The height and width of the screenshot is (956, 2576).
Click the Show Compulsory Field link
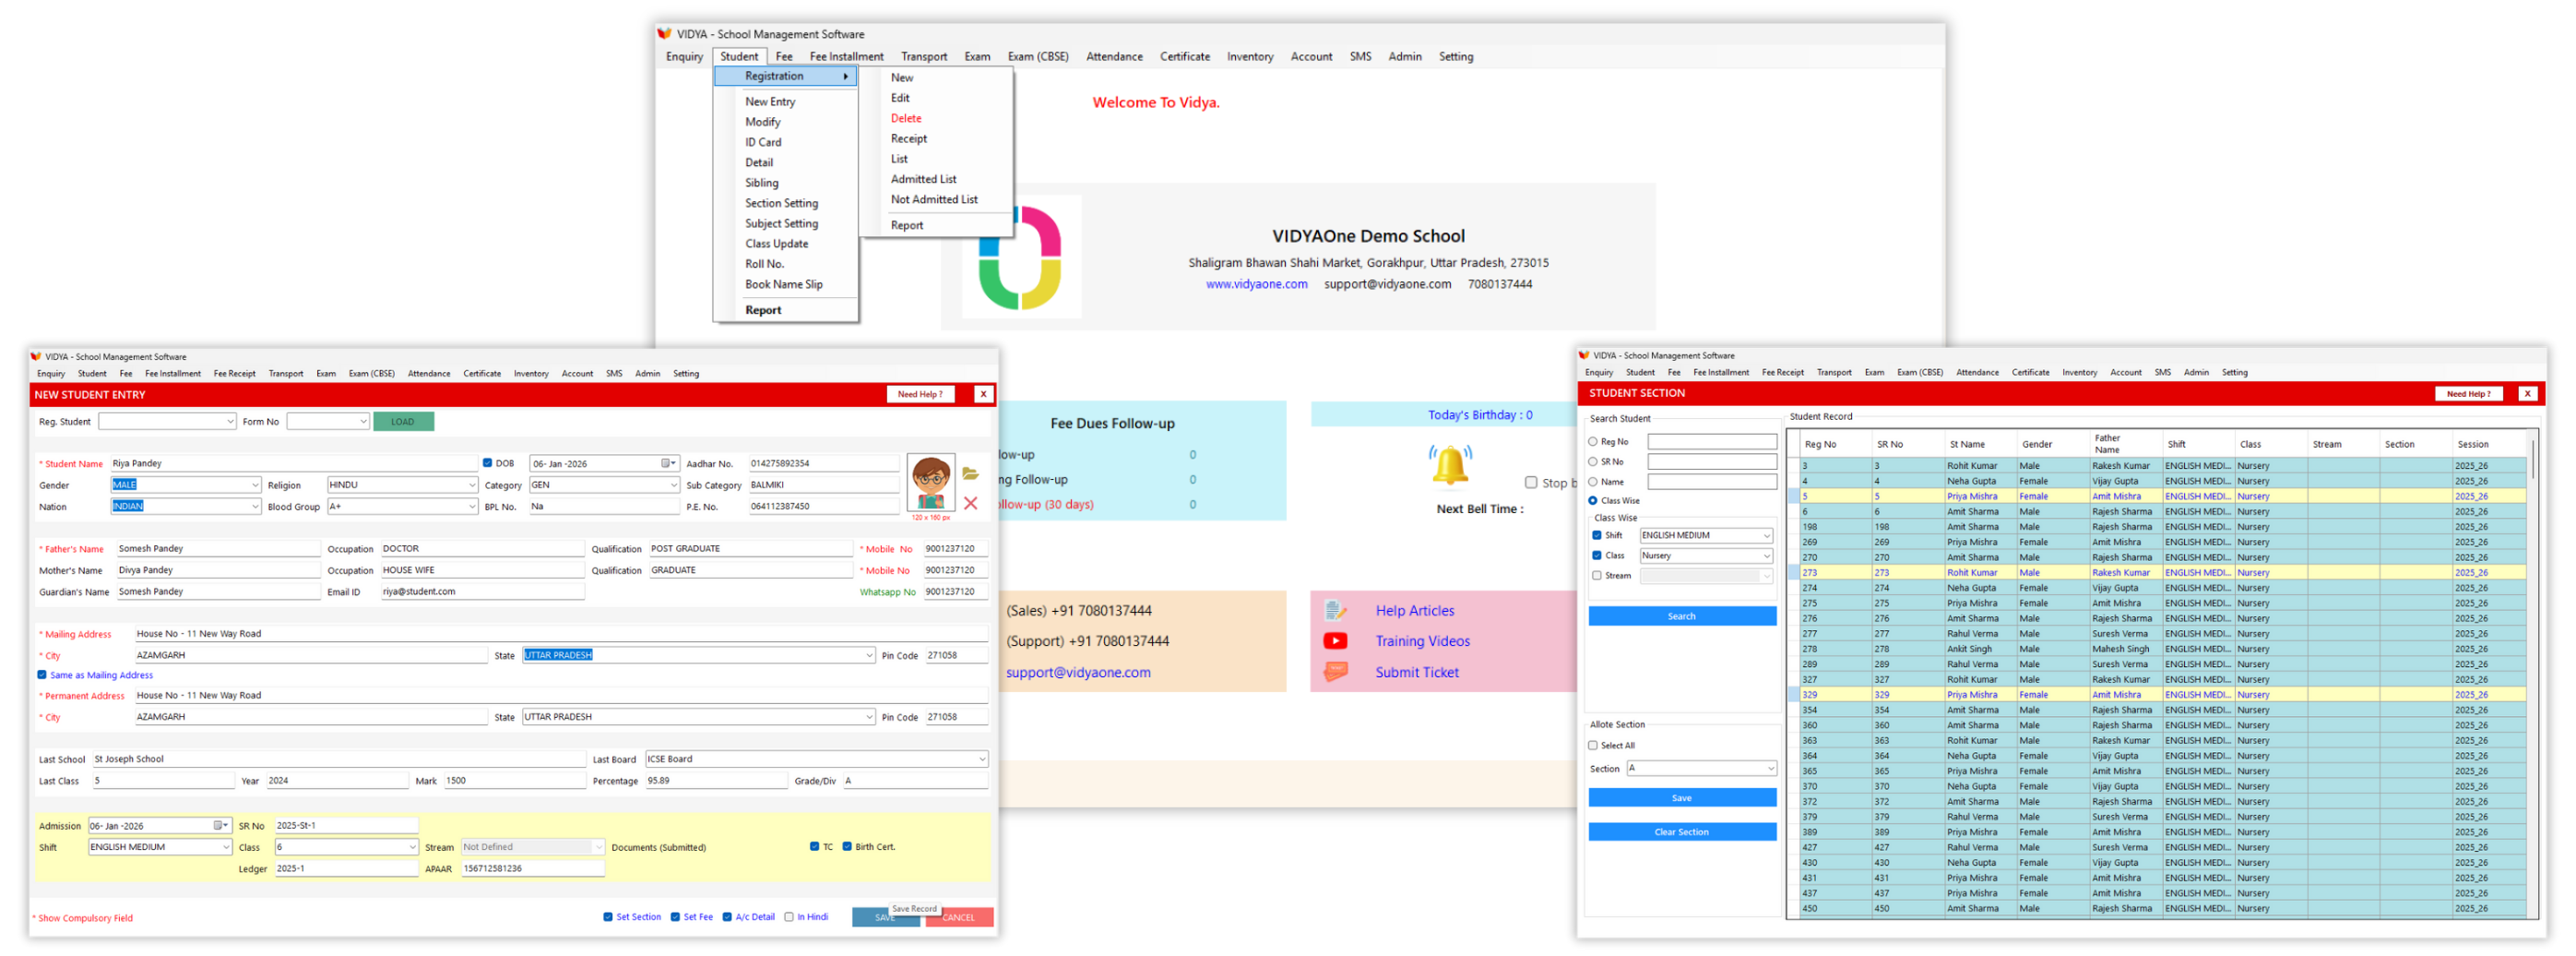[85, 919]
